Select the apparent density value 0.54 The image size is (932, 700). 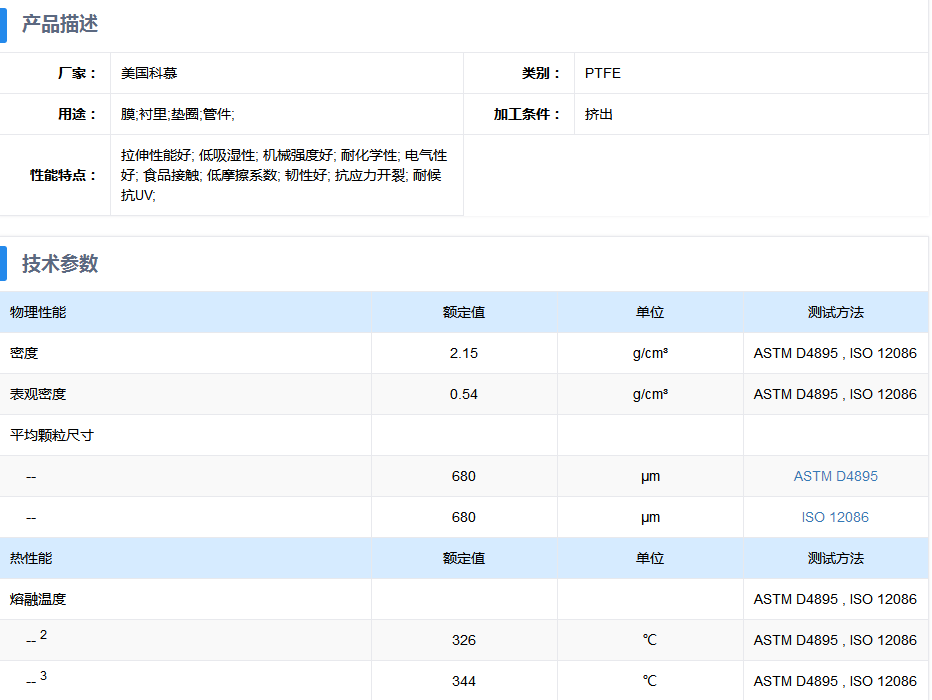pyautogui.click(x=464, y=394)
